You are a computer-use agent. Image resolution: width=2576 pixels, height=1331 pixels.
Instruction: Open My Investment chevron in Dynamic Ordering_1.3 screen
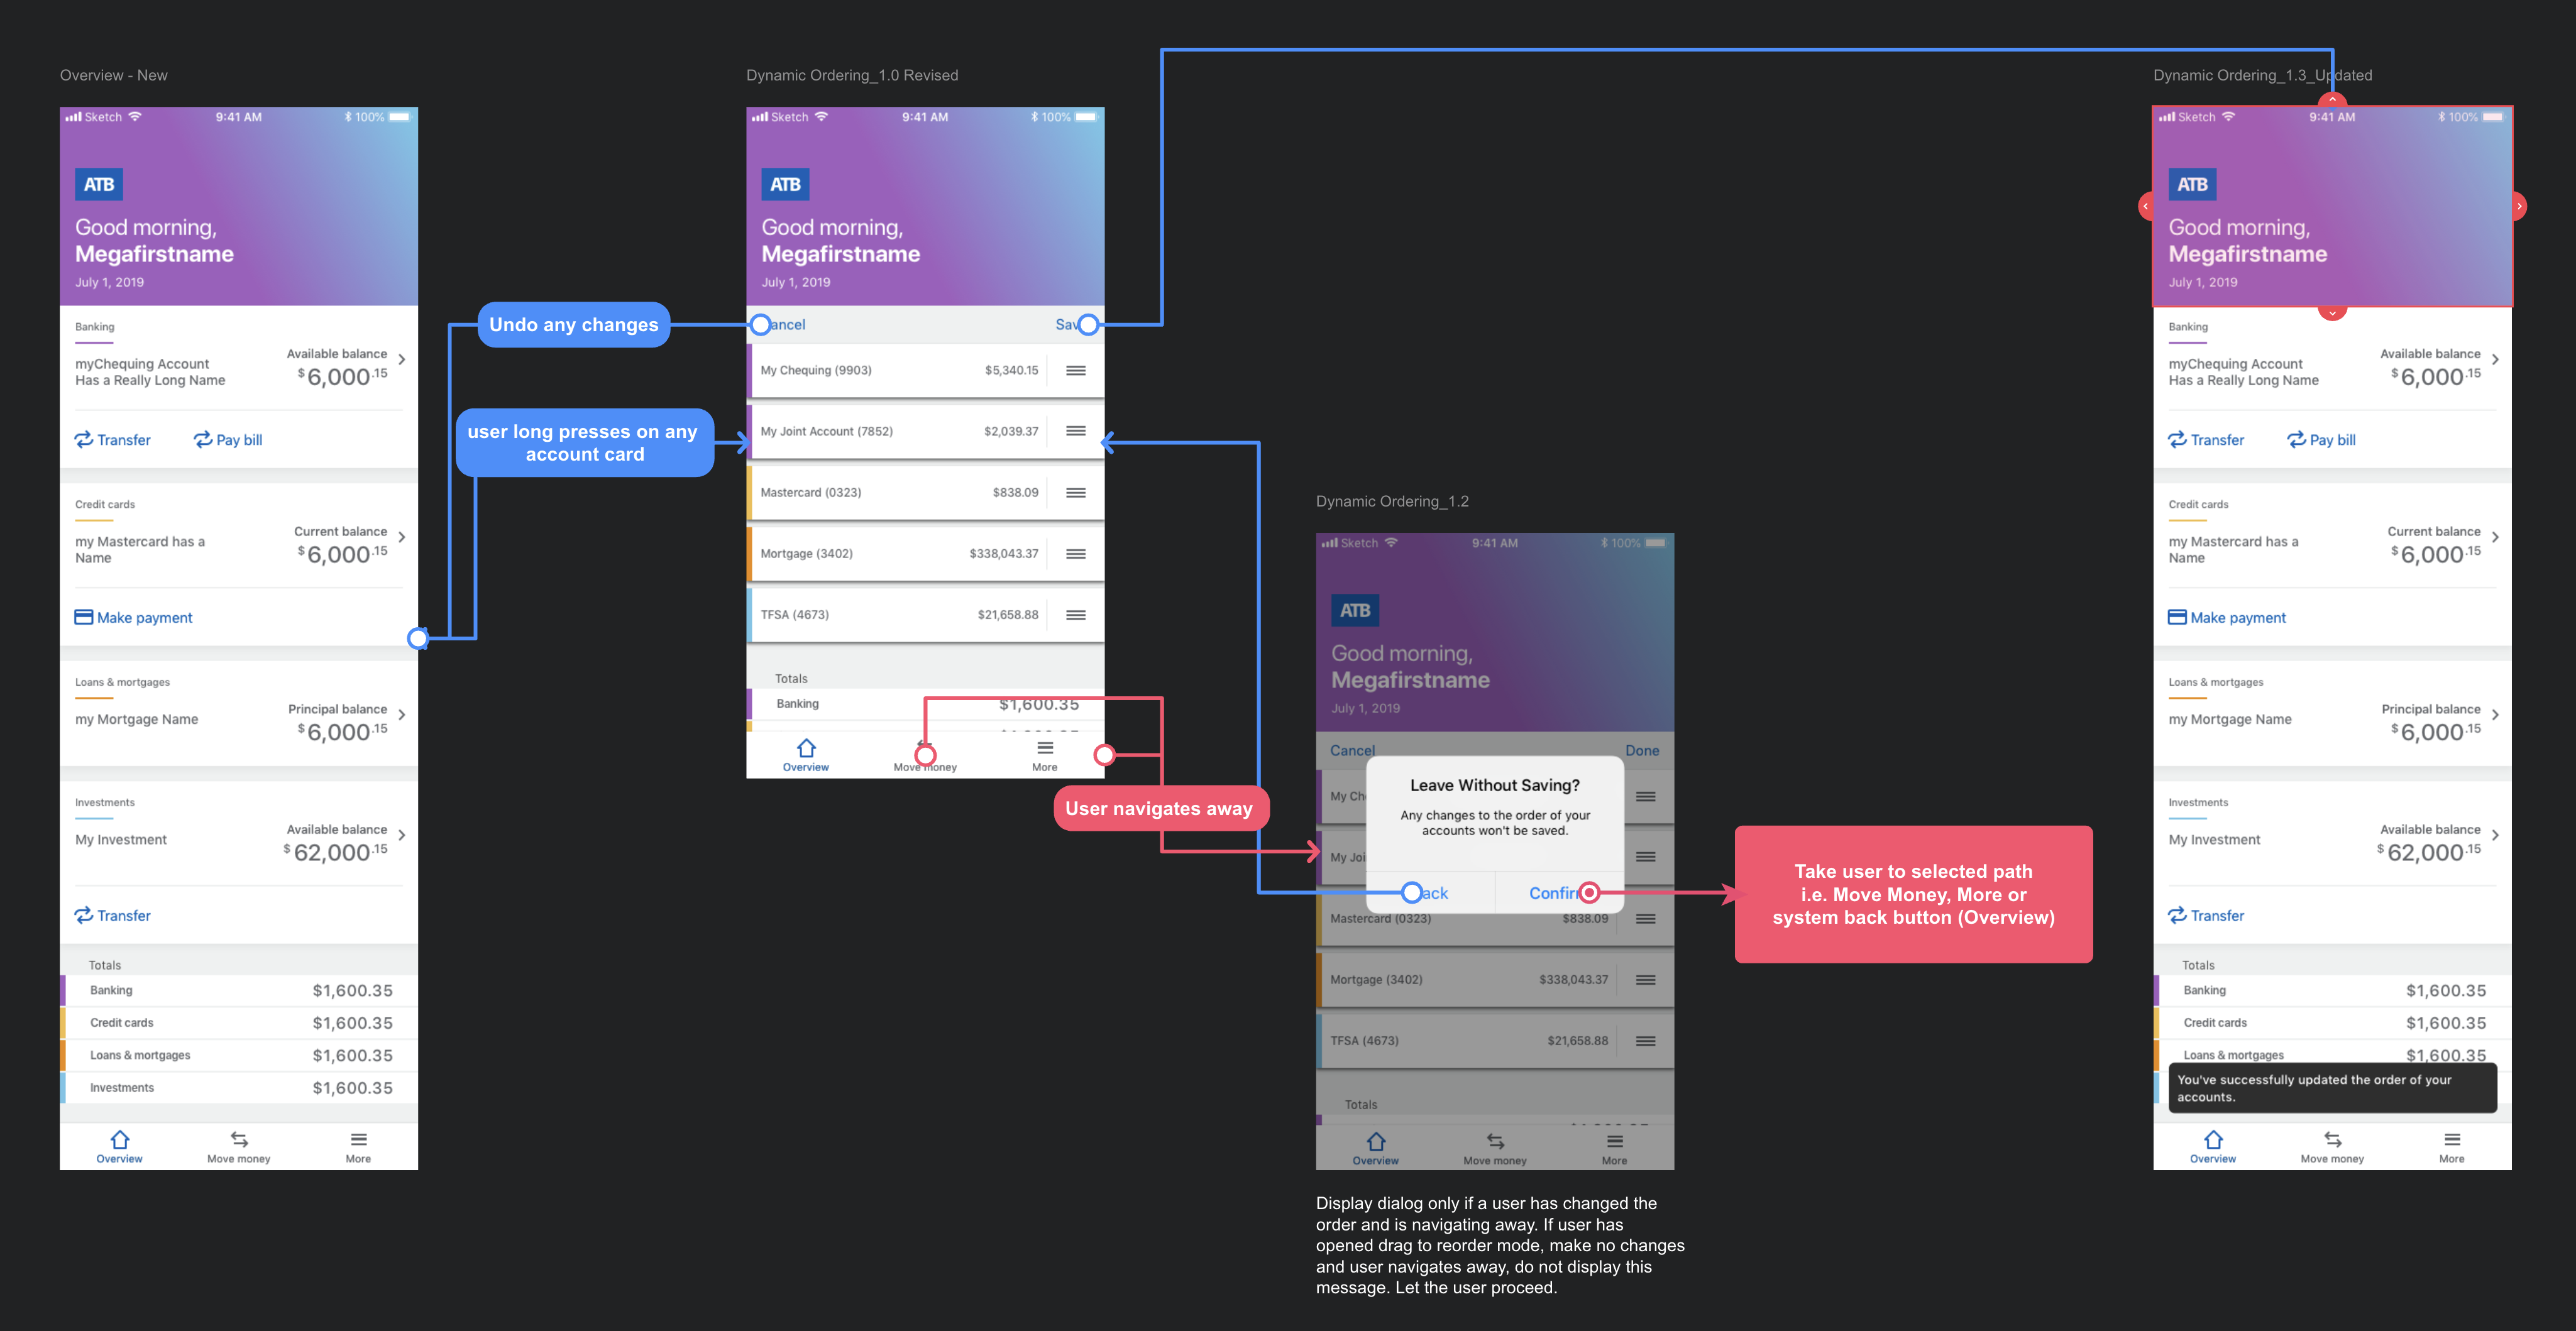coord(2495,835)
